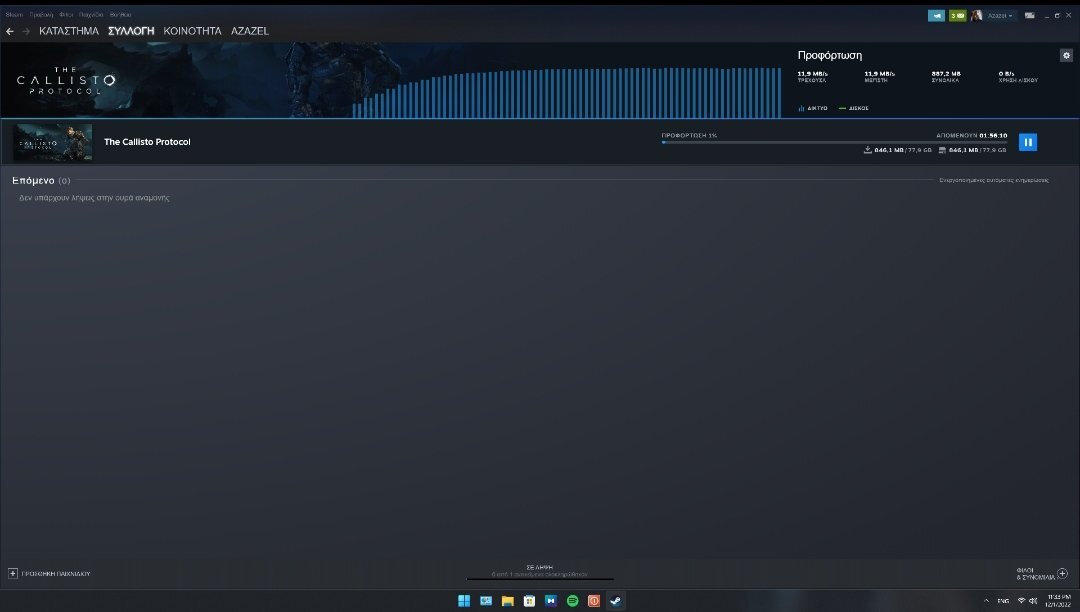The height and width of the screenshot is (612, 1080).
Task: Toggle the ΔΙΣΚΟΣ disk graph legend
Action: (853, 108)
